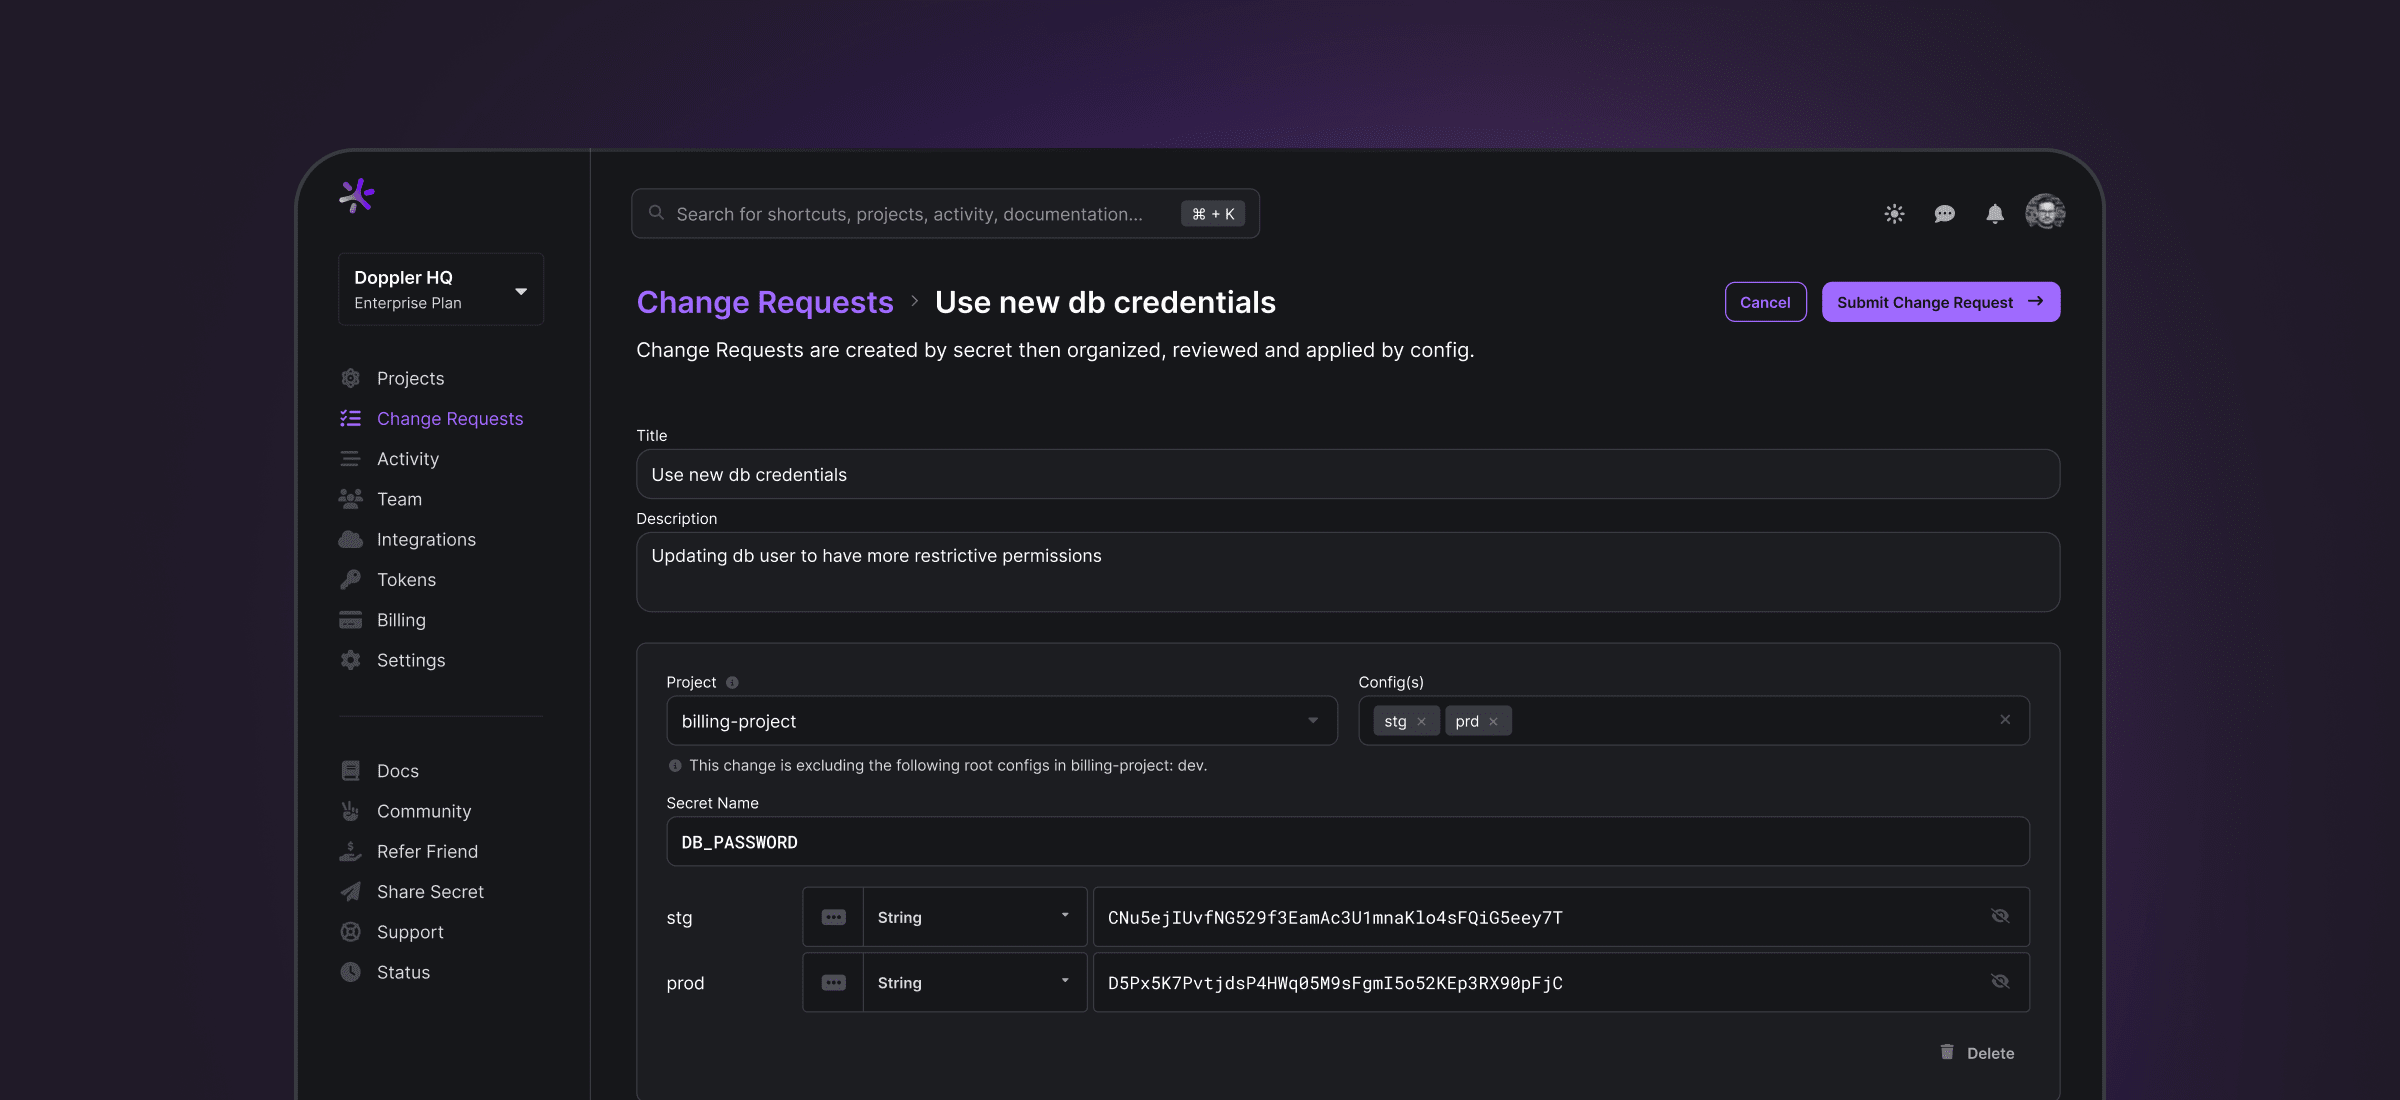Toggle visibility of the prod secret value
2400x1100 pixels.
[x=2000, y=982]
